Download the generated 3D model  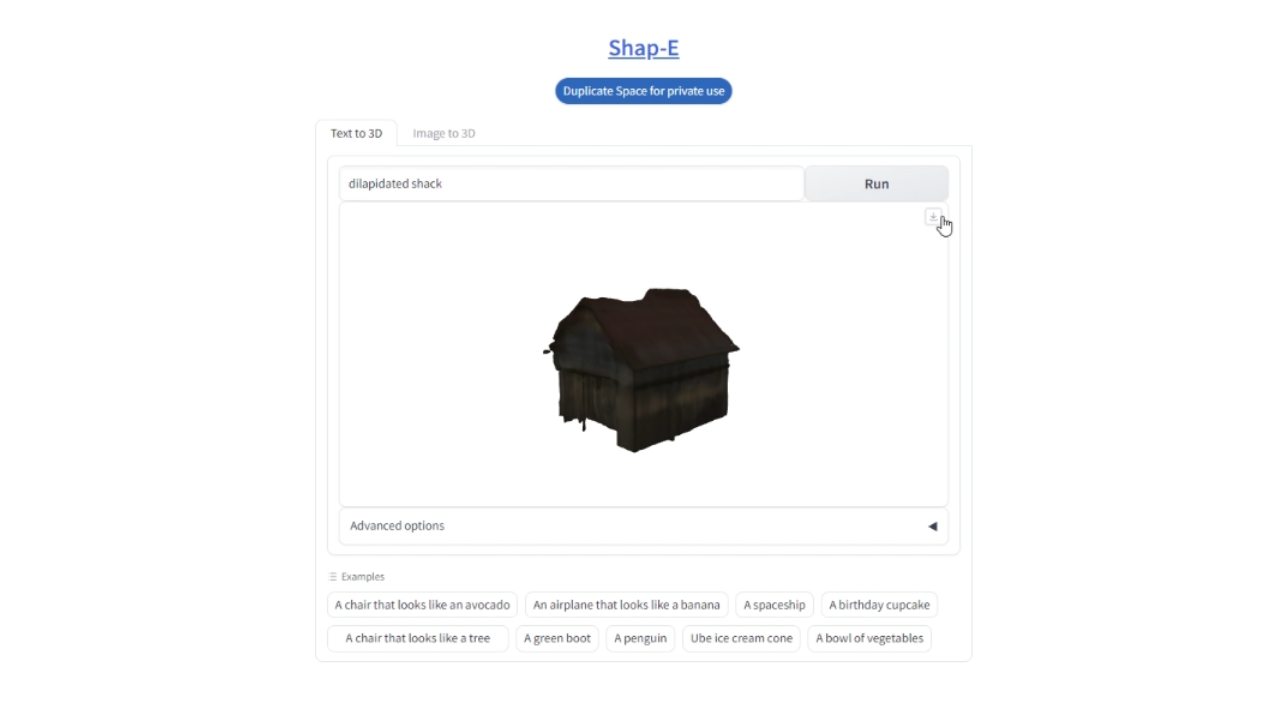pos(932,217)
